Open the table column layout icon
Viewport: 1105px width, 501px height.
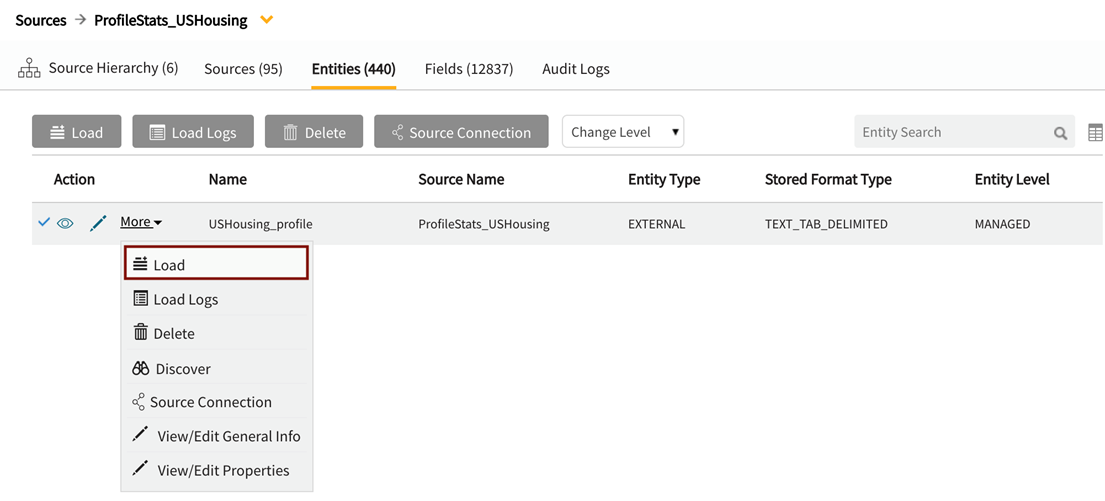point(1096,132)
